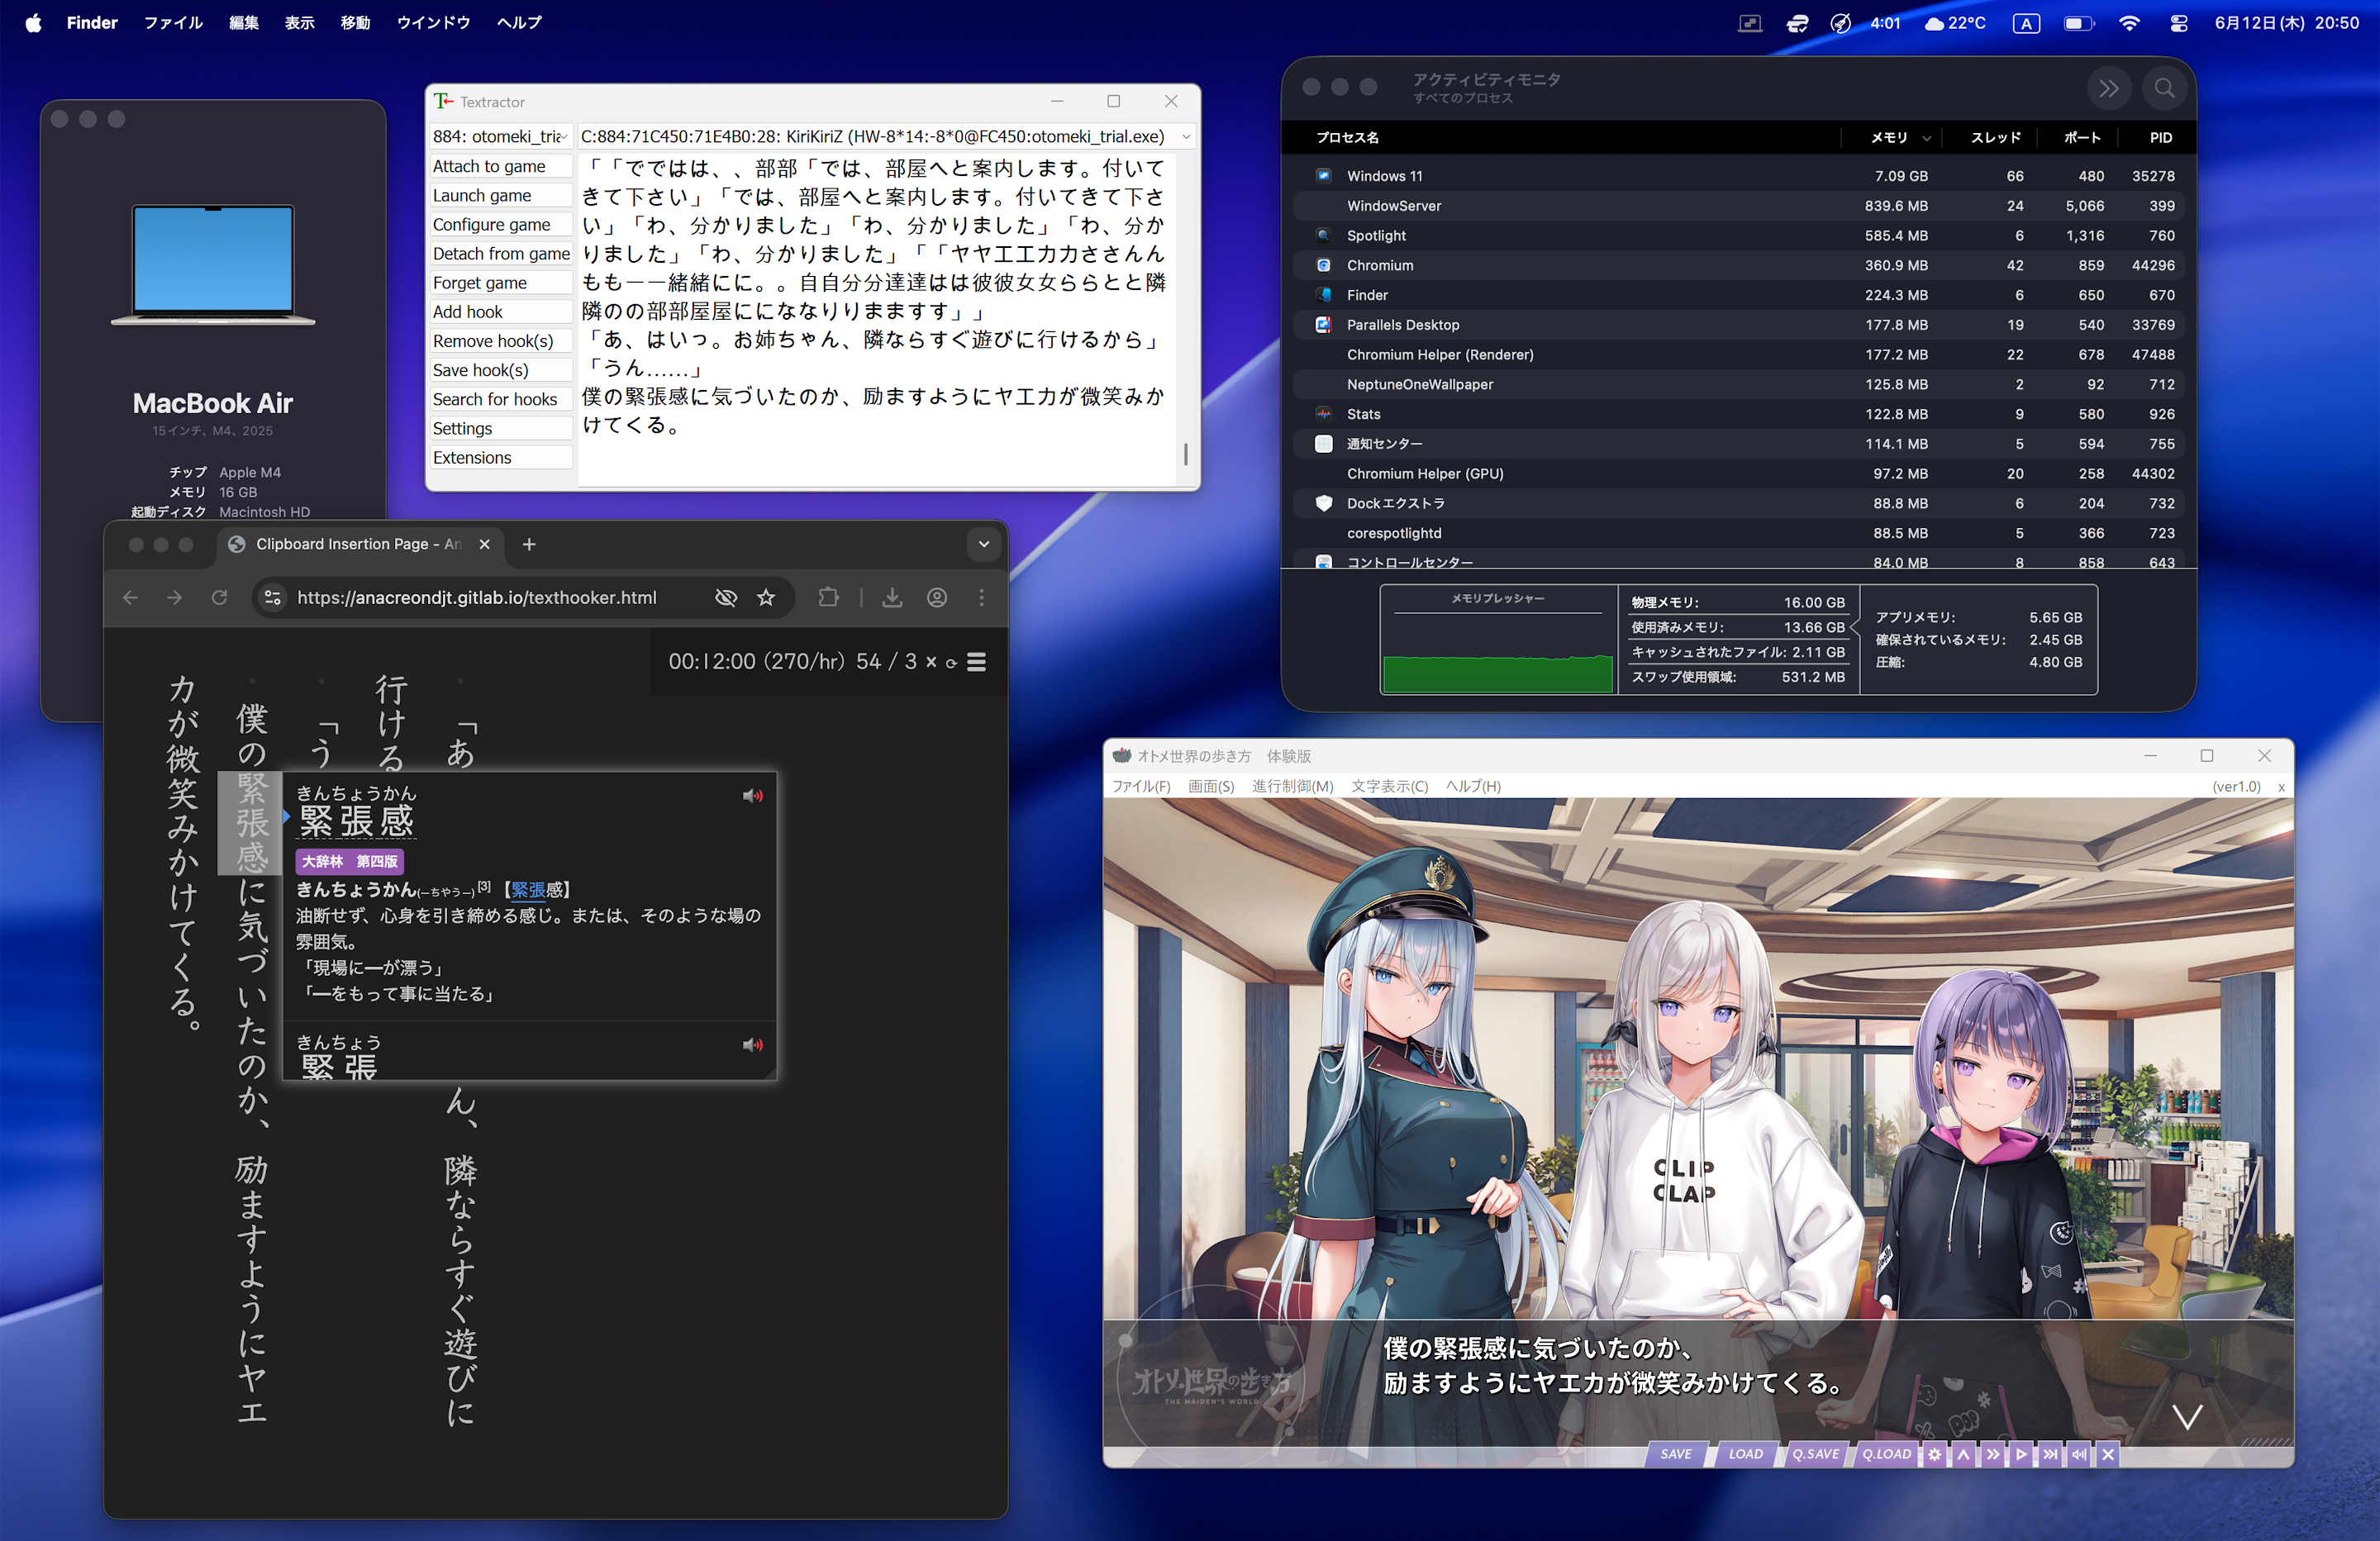Click the double-arrow fast-forward icon in game
Viewport: 2380px width, 1541px height.
[x=1992, y=1454]
